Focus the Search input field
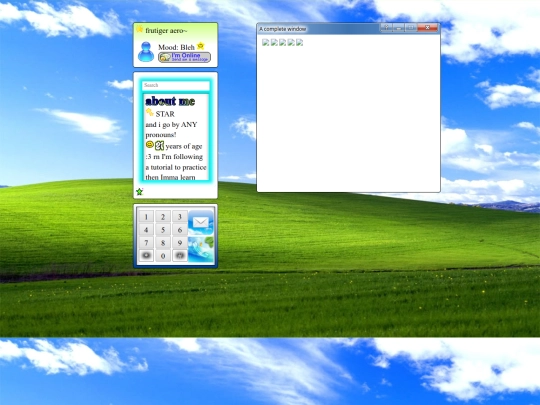Image resolution: width=540 pixels, height=405 pixels. [x=176, y=85]
